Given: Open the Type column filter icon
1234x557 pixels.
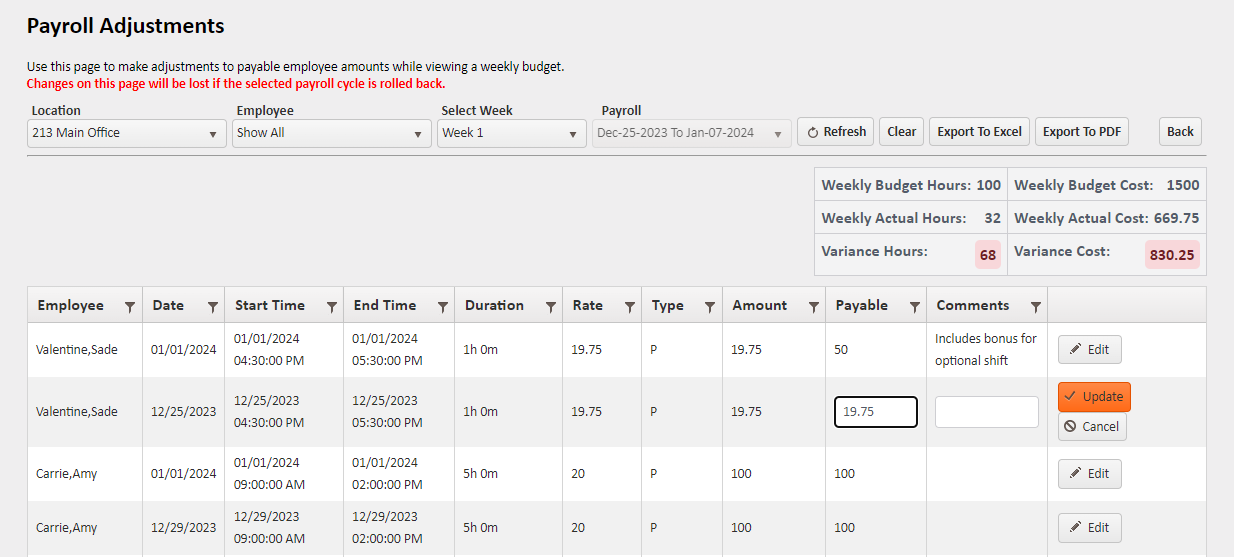Looking at the screenshot, I should pos(710,307).
